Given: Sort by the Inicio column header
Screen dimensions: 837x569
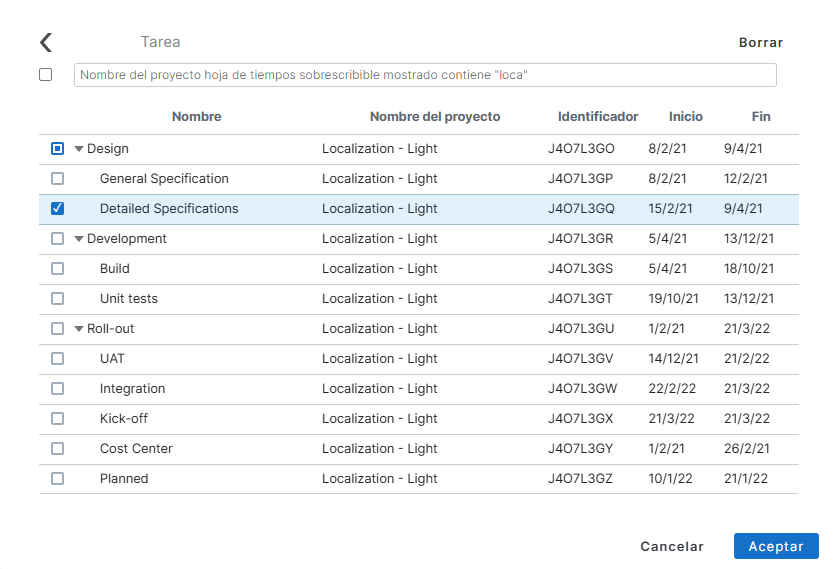Looking at the screenshot, I should (685, 117).
